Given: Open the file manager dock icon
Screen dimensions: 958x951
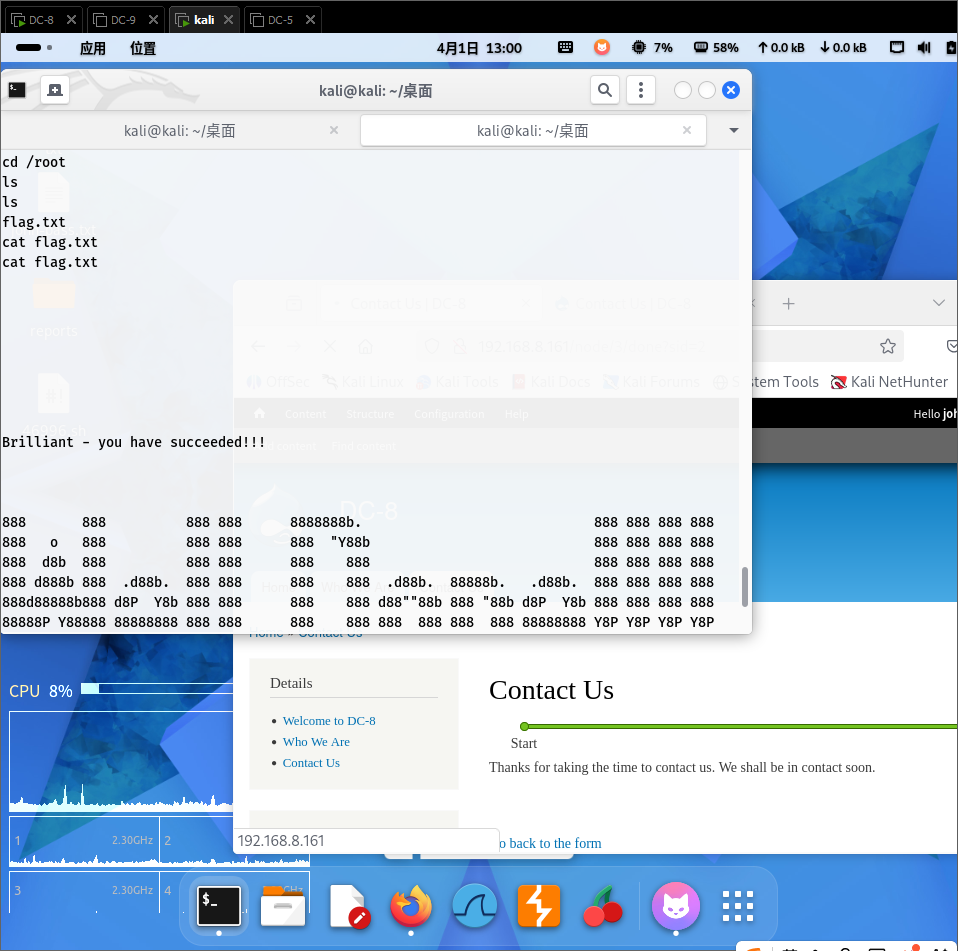Looking at the screenshot, I should [282, 906].
